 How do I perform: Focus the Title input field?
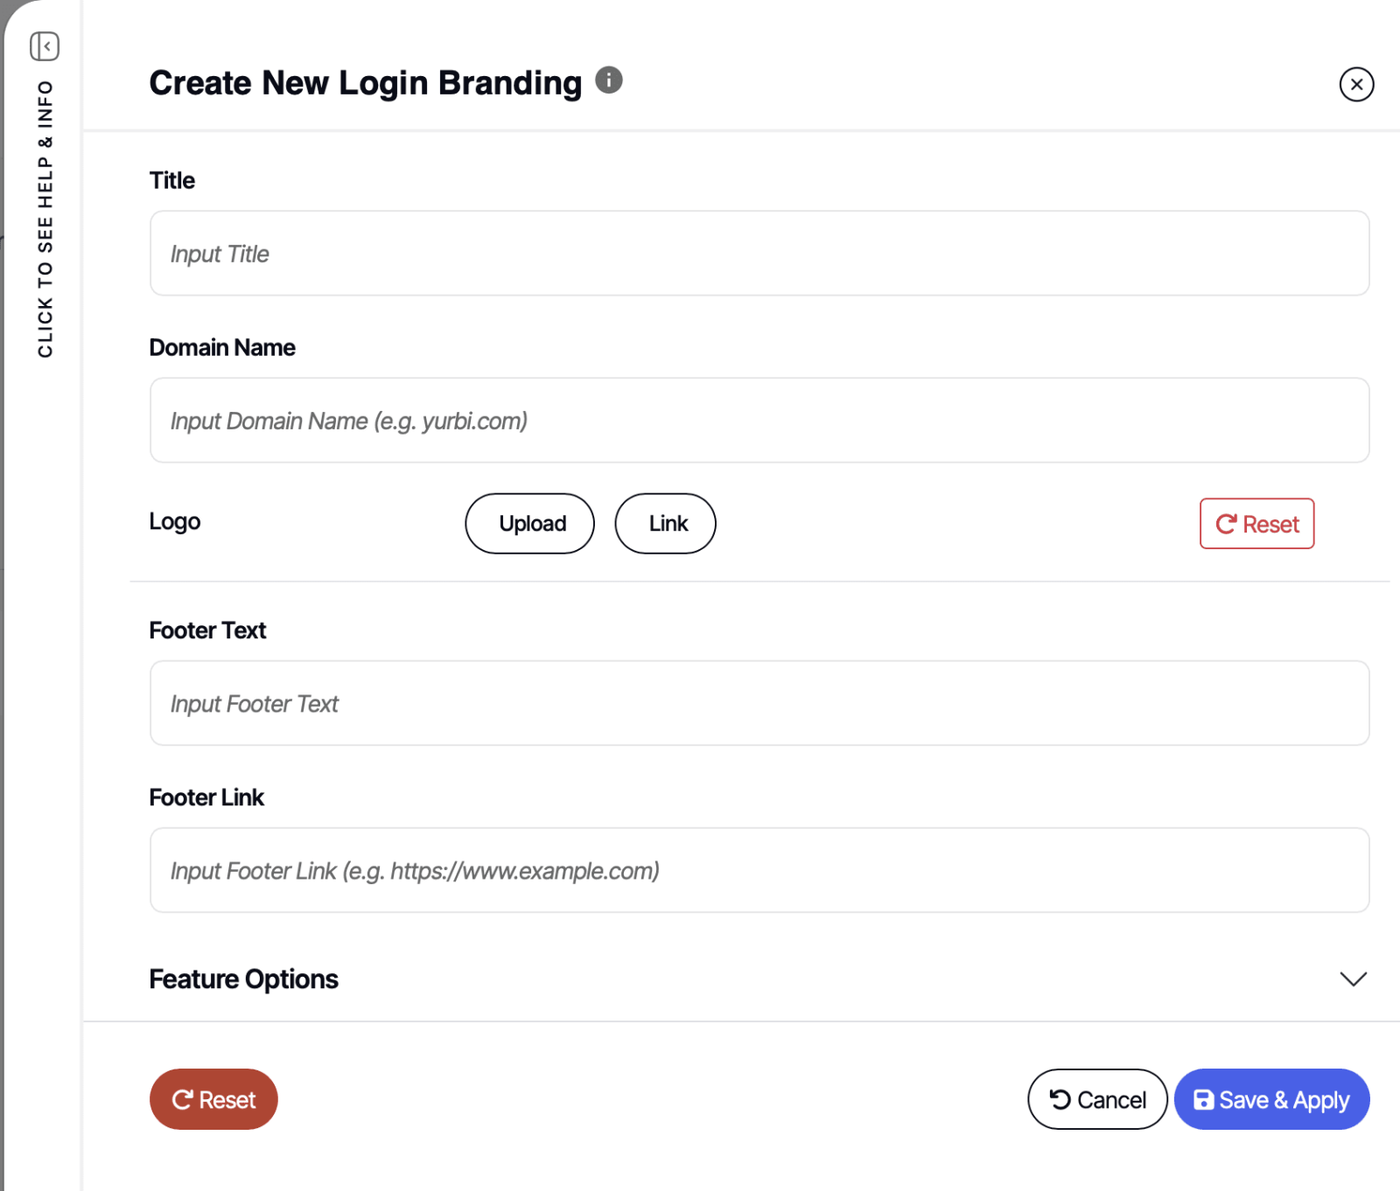[x=759, y=254]
